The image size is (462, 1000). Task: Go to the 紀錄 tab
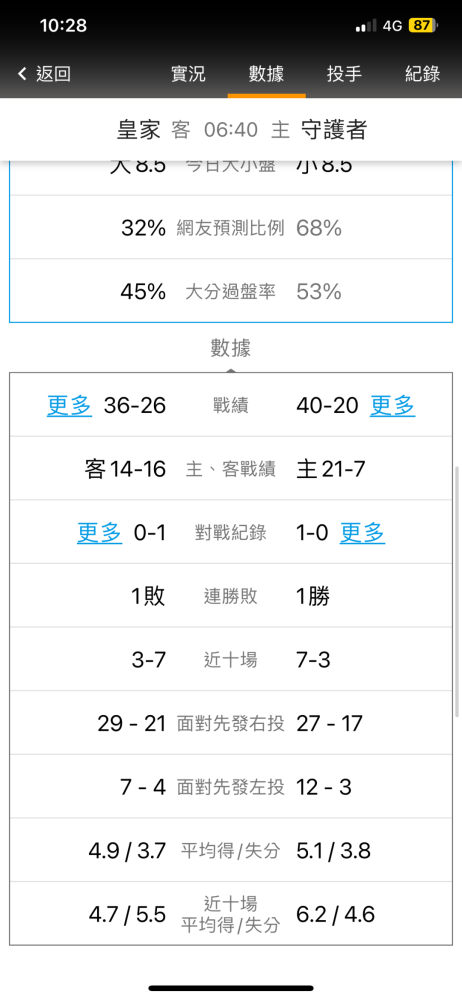pos(422,74)
